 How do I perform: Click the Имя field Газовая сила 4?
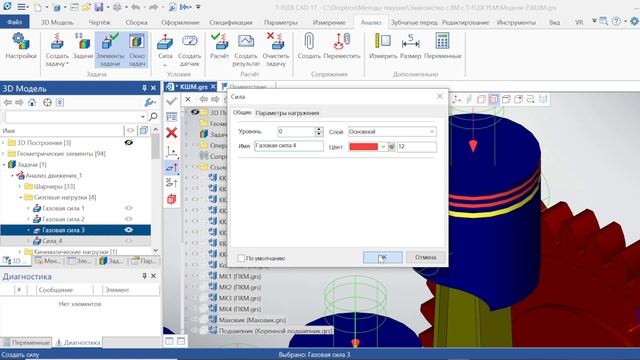(x=289, y=146)
